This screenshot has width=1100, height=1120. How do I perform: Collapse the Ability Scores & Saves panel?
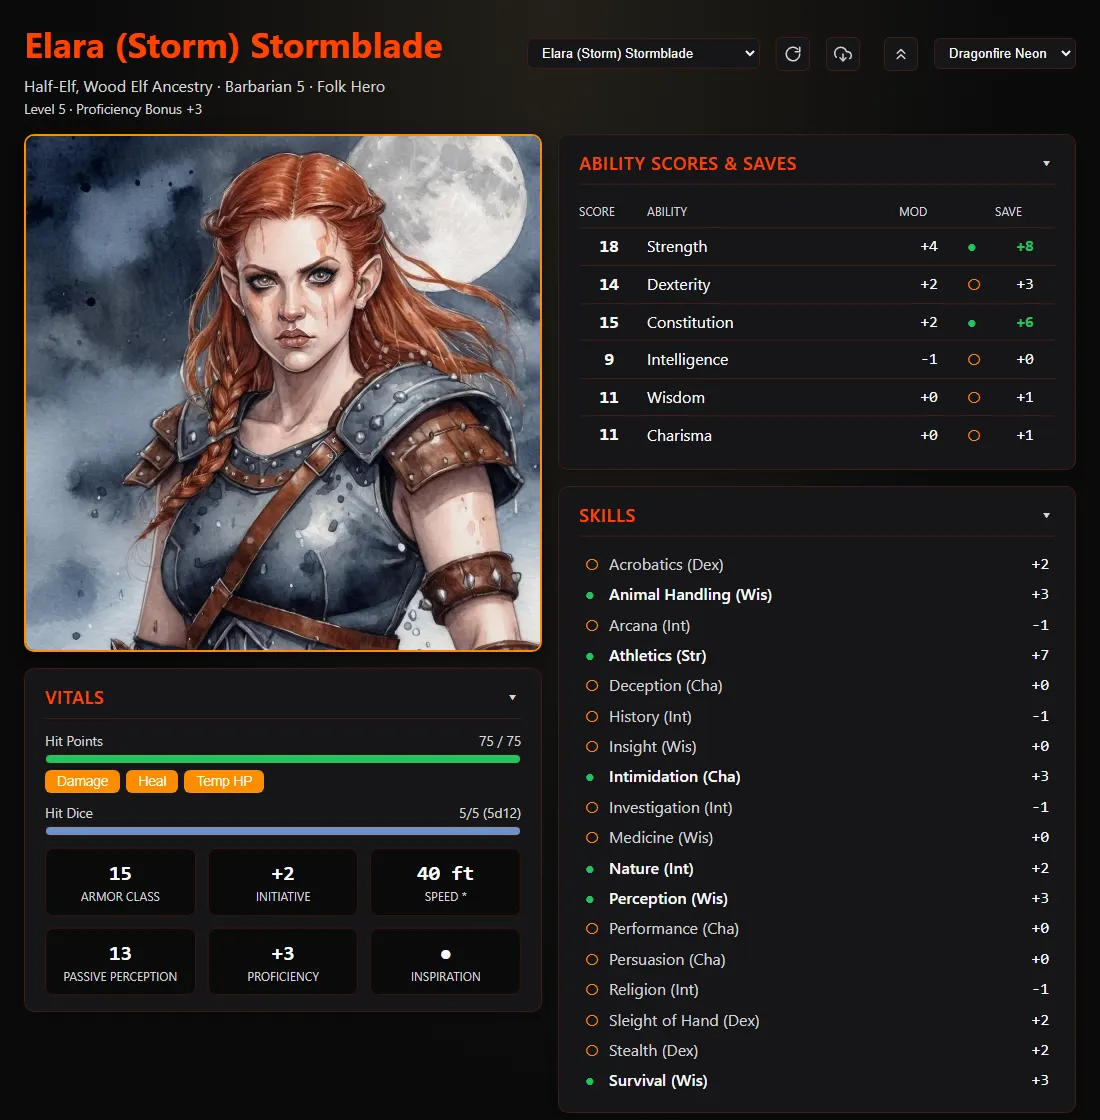[x=1046, y=164]
